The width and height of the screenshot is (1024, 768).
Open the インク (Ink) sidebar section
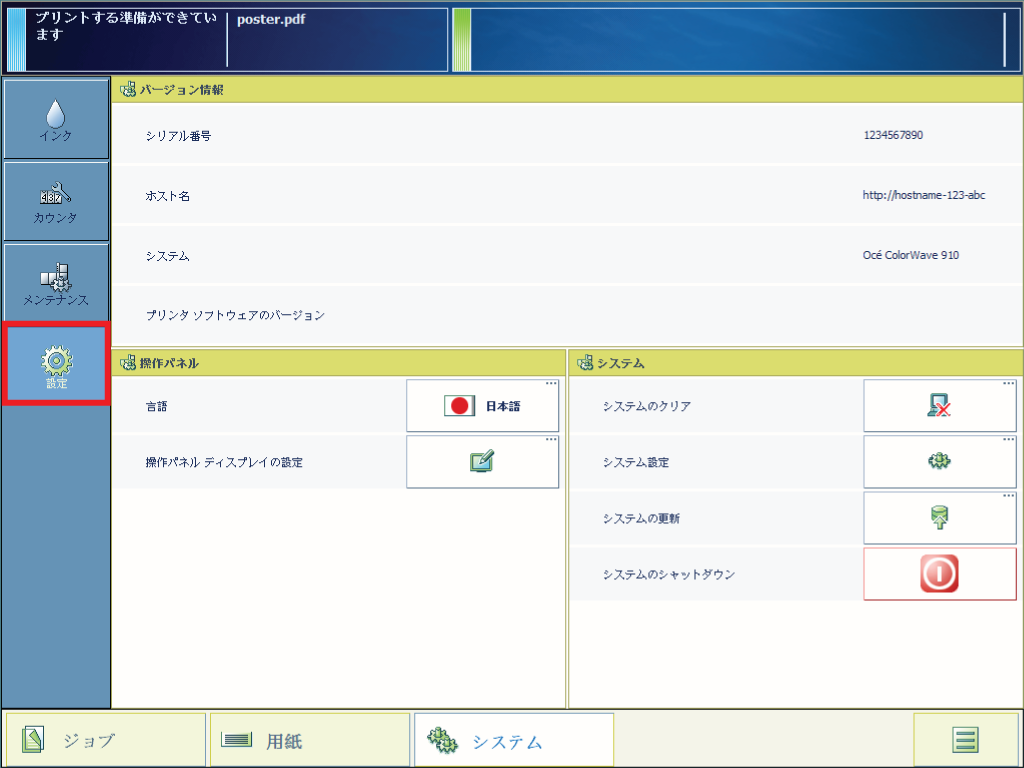click(x=56, y=119)
